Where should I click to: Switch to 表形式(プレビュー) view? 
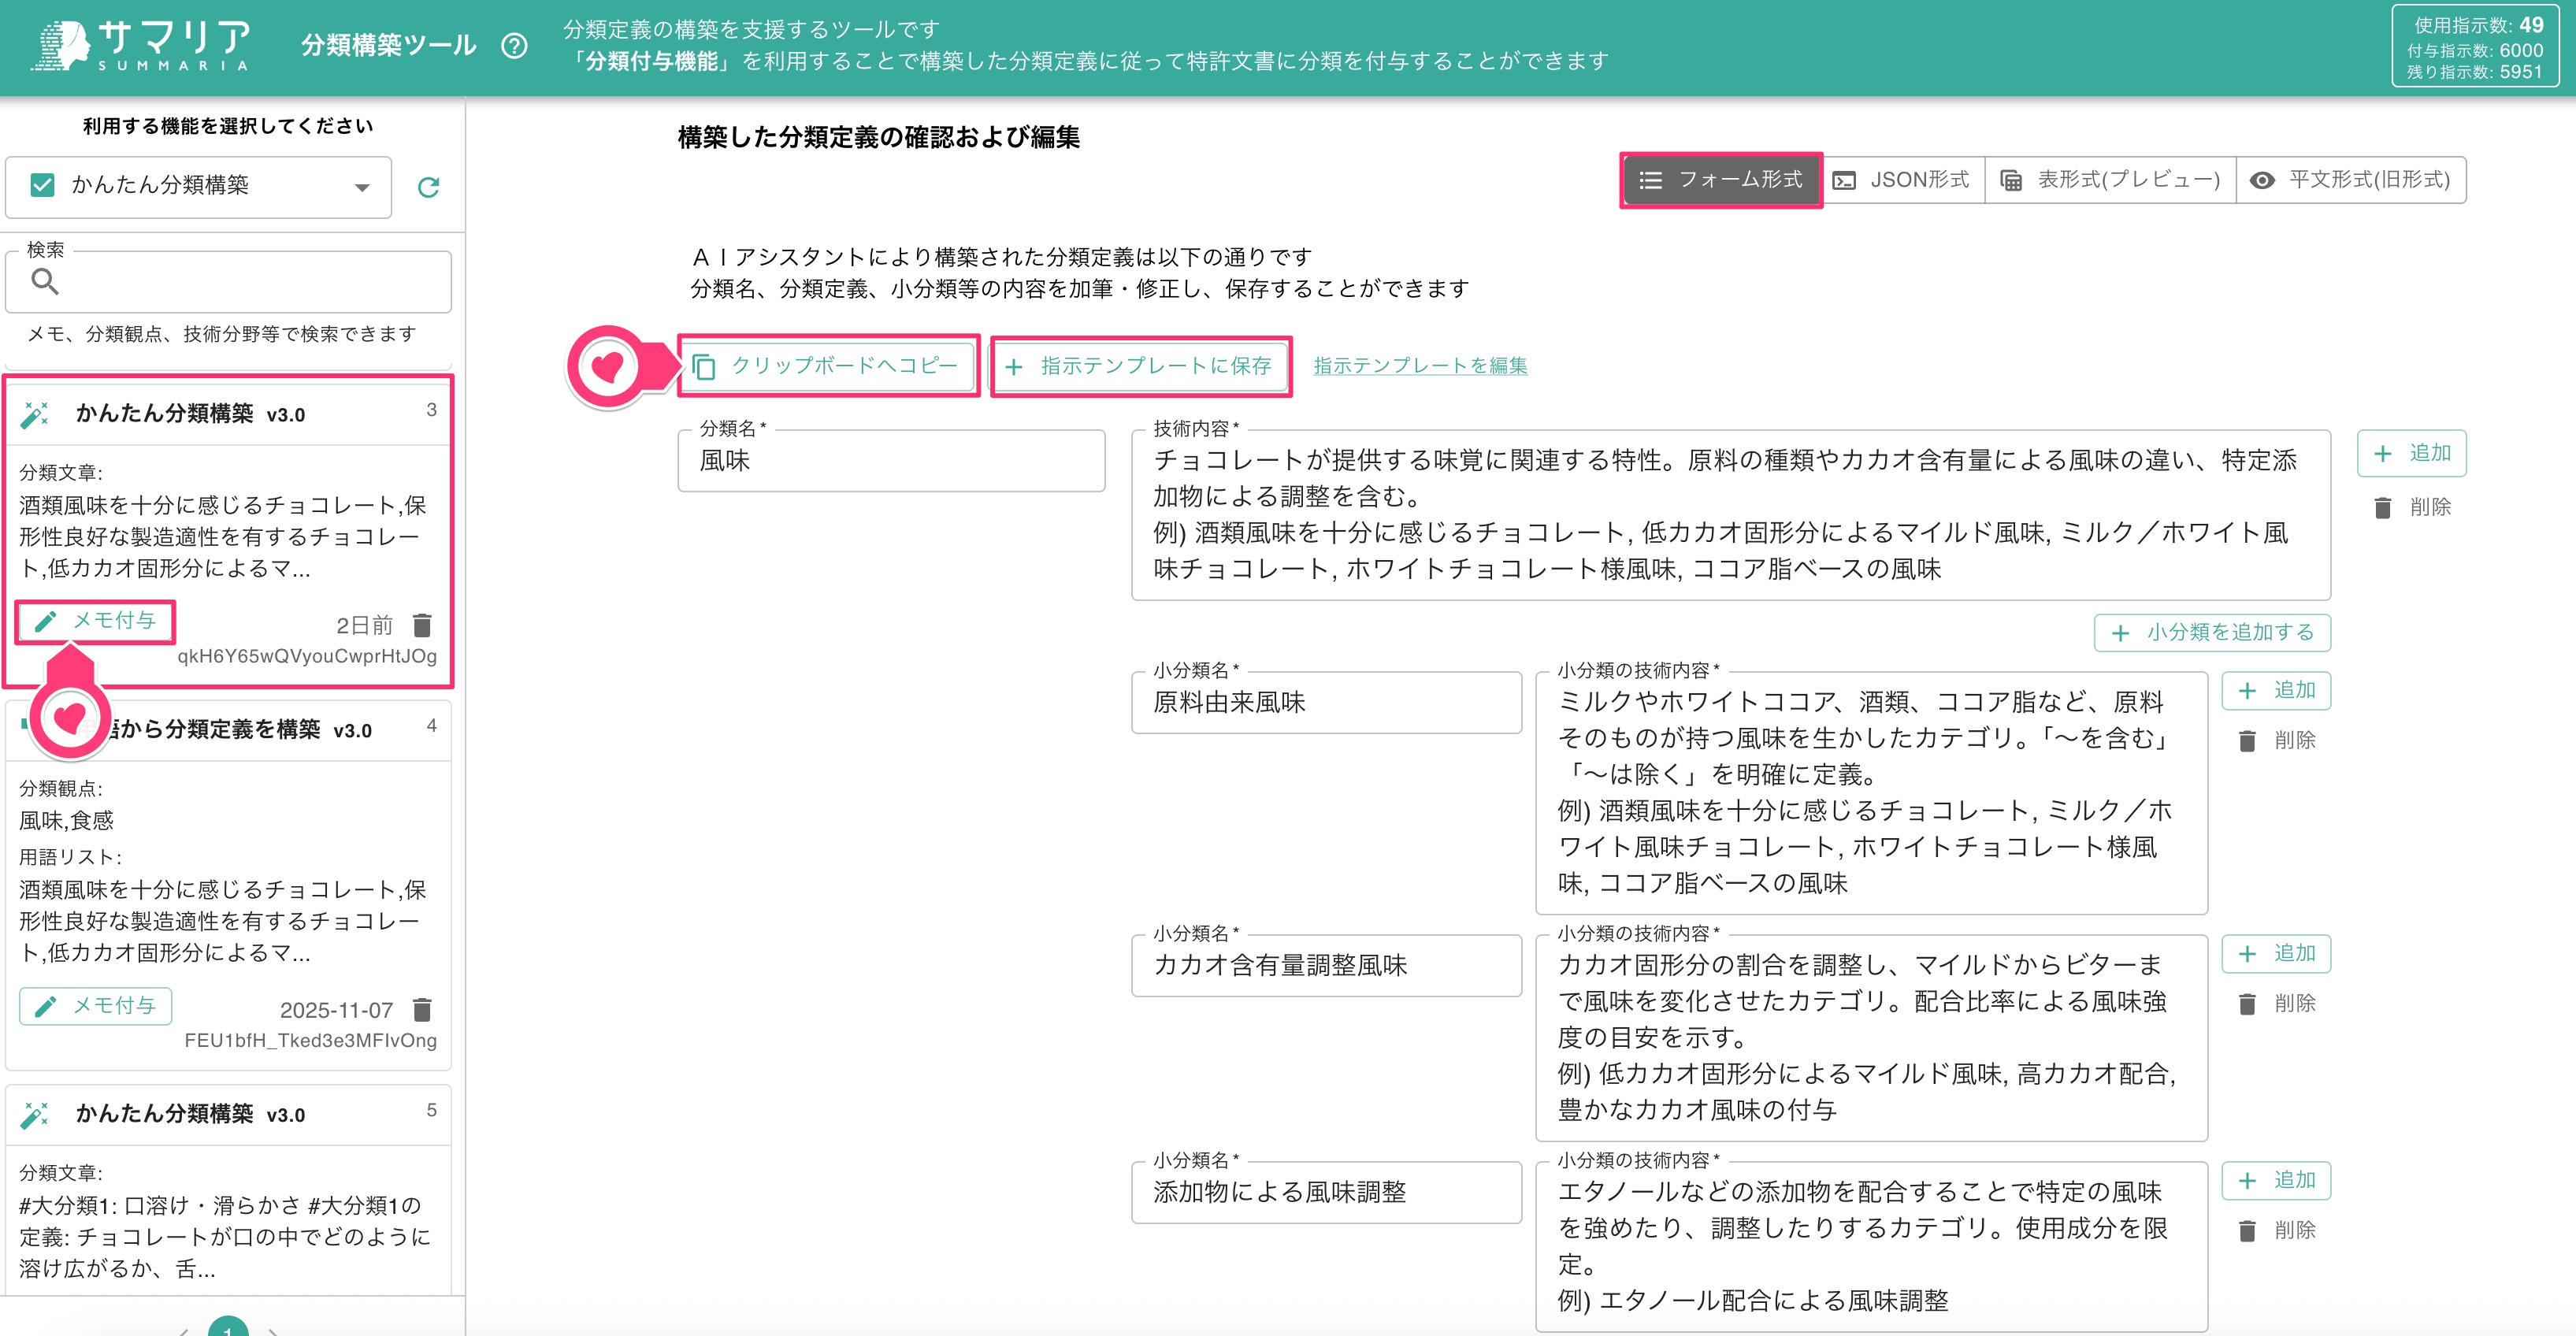(2110, 180)
